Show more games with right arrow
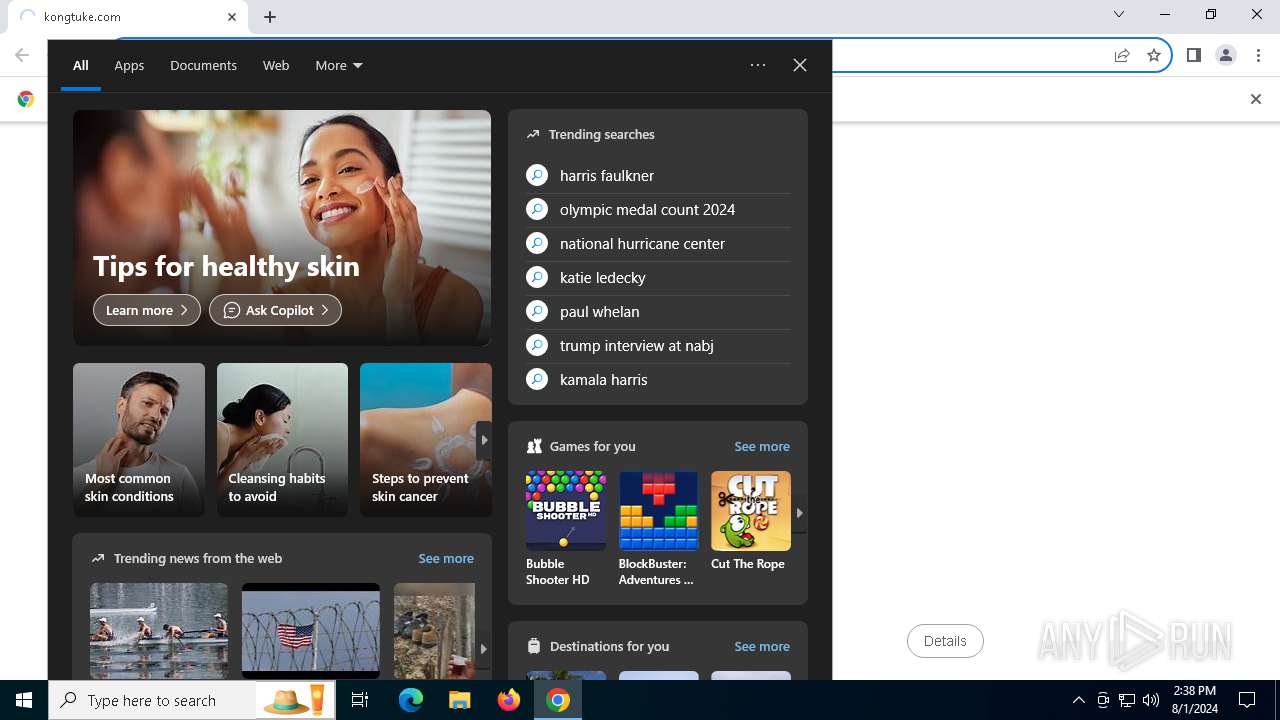 click(799, 513)
